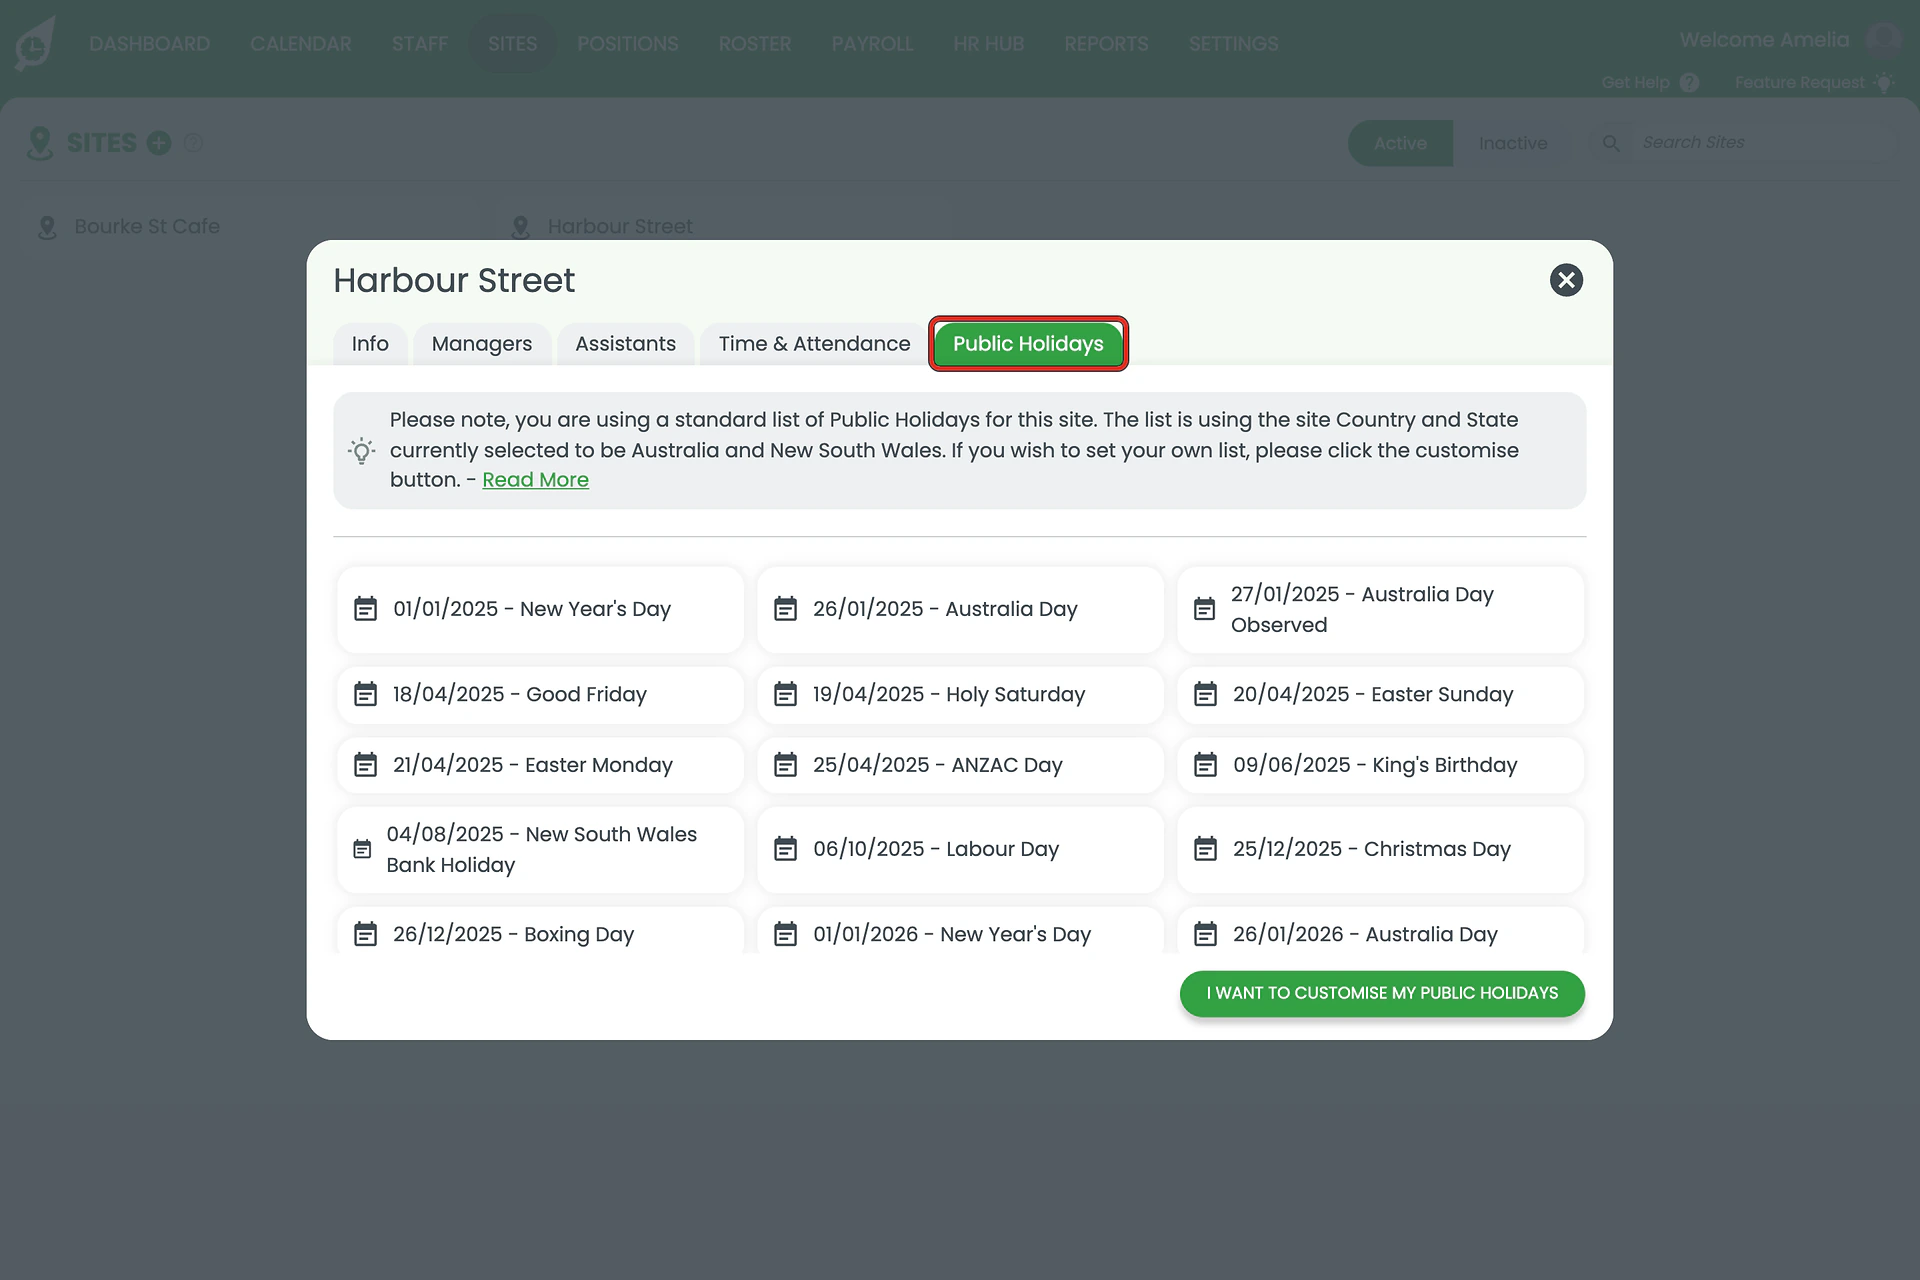This screenshot has height=1280, width=1920.
Task: Follow the Read More link
Action: click(x=535, y=480)
